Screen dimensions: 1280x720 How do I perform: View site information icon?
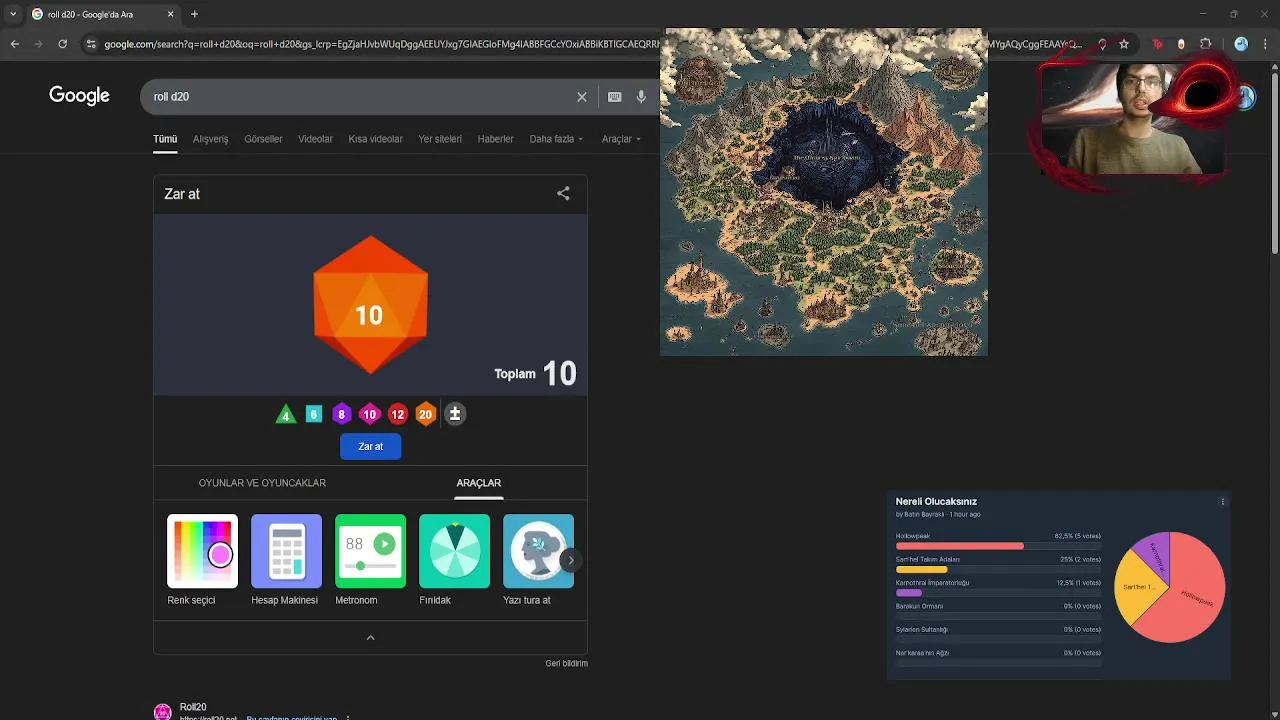point(91,44)
